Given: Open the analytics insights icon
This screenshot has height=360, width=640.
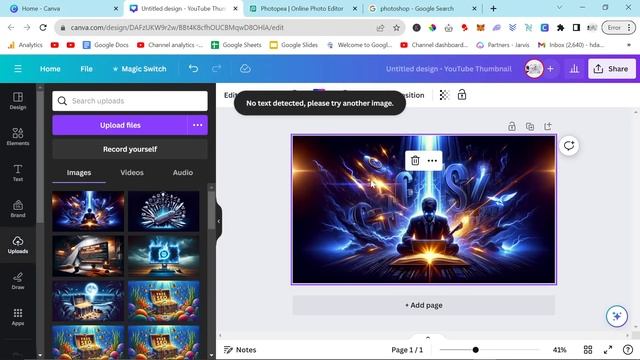Looking at the screenshot, I should (574, 69).
